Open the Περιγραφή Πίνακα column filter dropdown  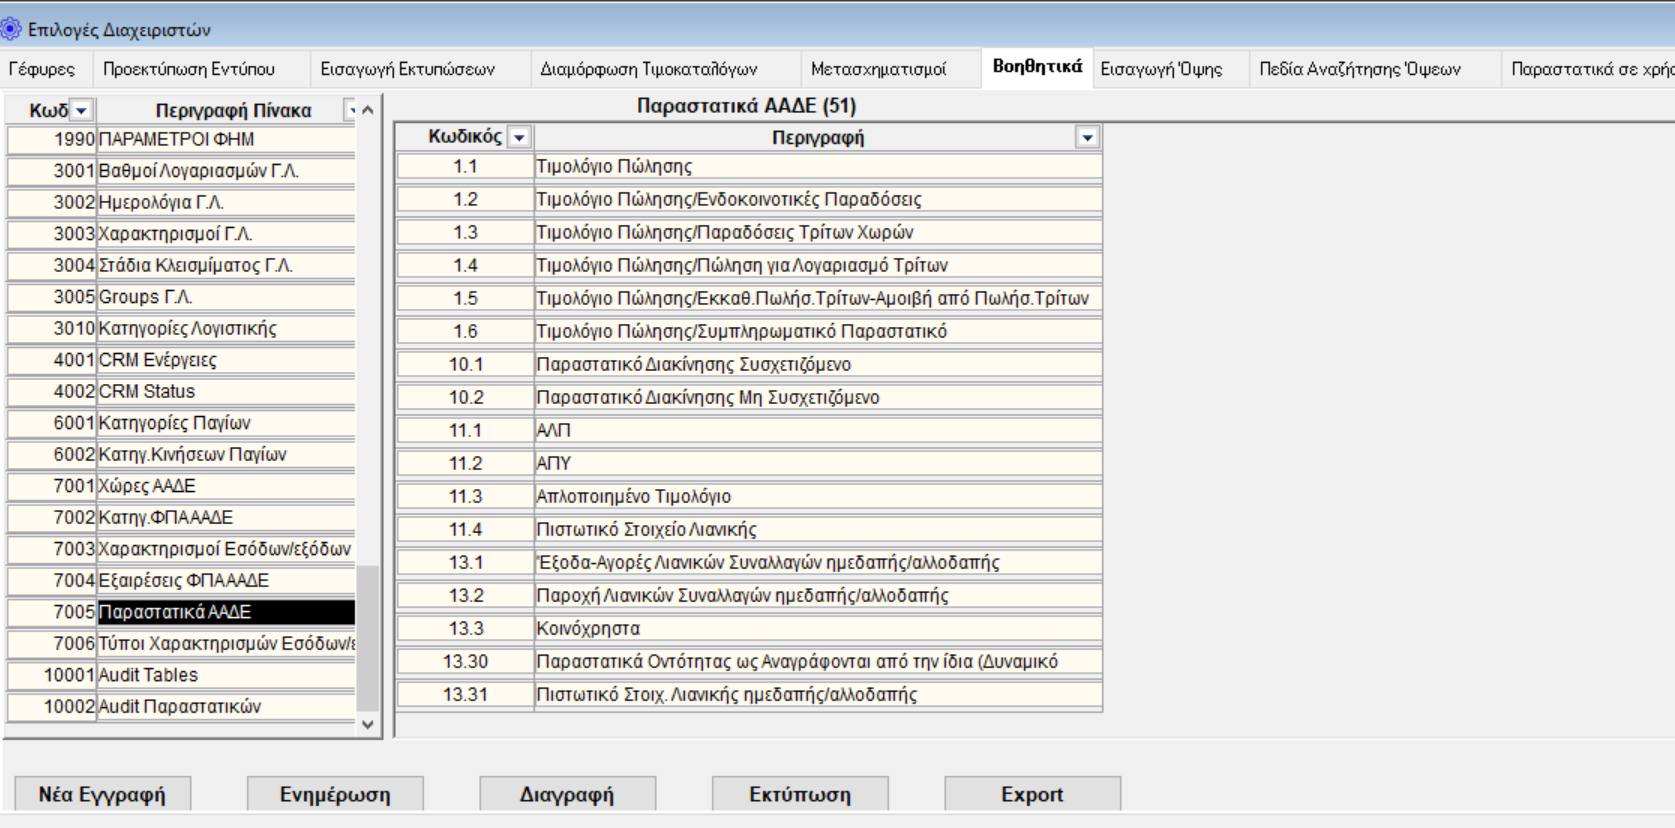(x=350, y=110)
